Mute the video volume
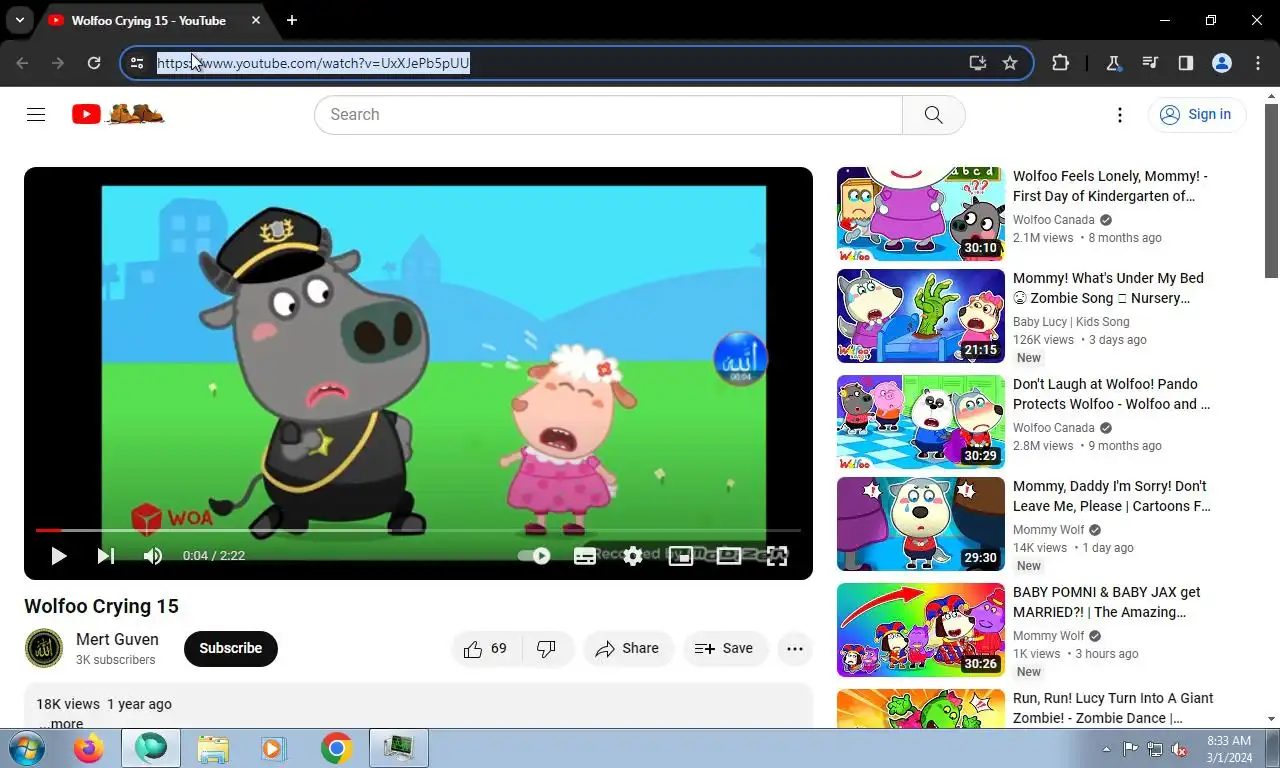The height and width of the screenshot is (768, 1280). (152, 556)
